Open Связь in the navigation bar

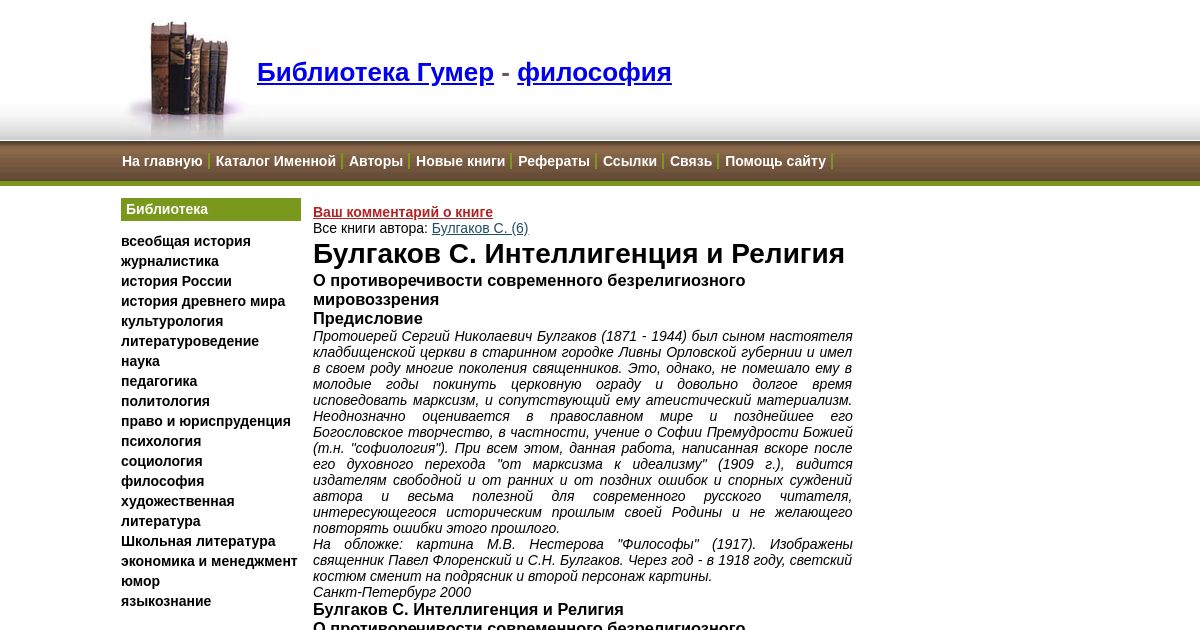691,161
